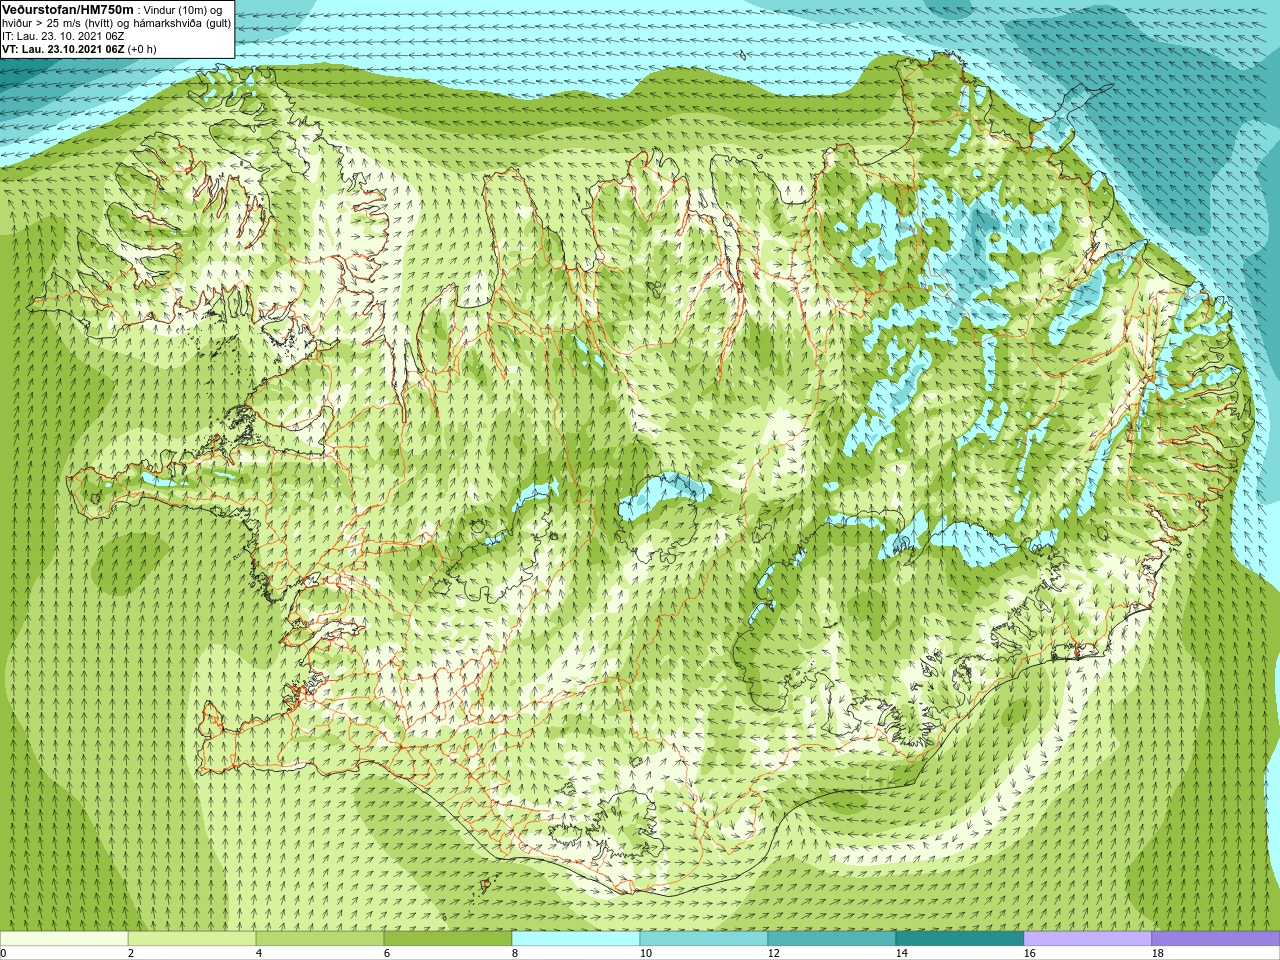Viewport: 1280px width, 960px height.
Task: Click the teal 12–14 m/s legend swatch
Action: [832, 939]
